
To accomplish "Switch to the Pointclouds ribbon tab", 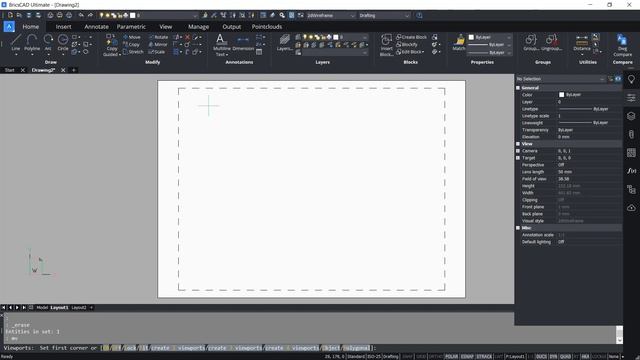I will click(x=267, y=27).
